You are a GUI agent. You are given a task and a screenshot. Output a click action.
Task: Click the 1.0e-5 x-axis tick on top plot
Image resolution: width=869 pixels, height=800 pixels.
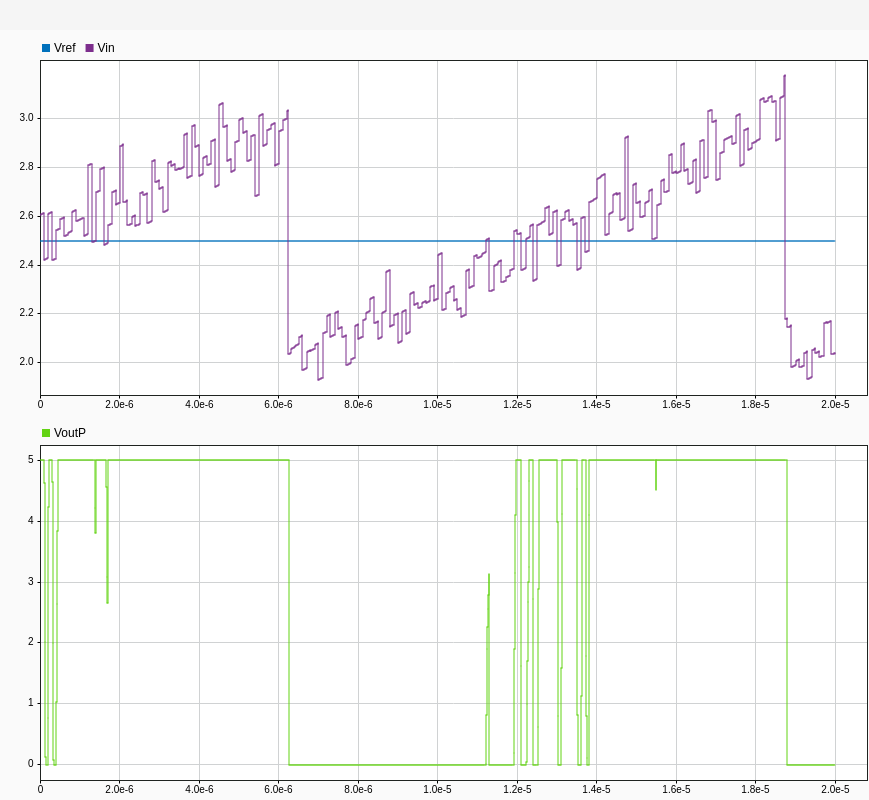437,404
